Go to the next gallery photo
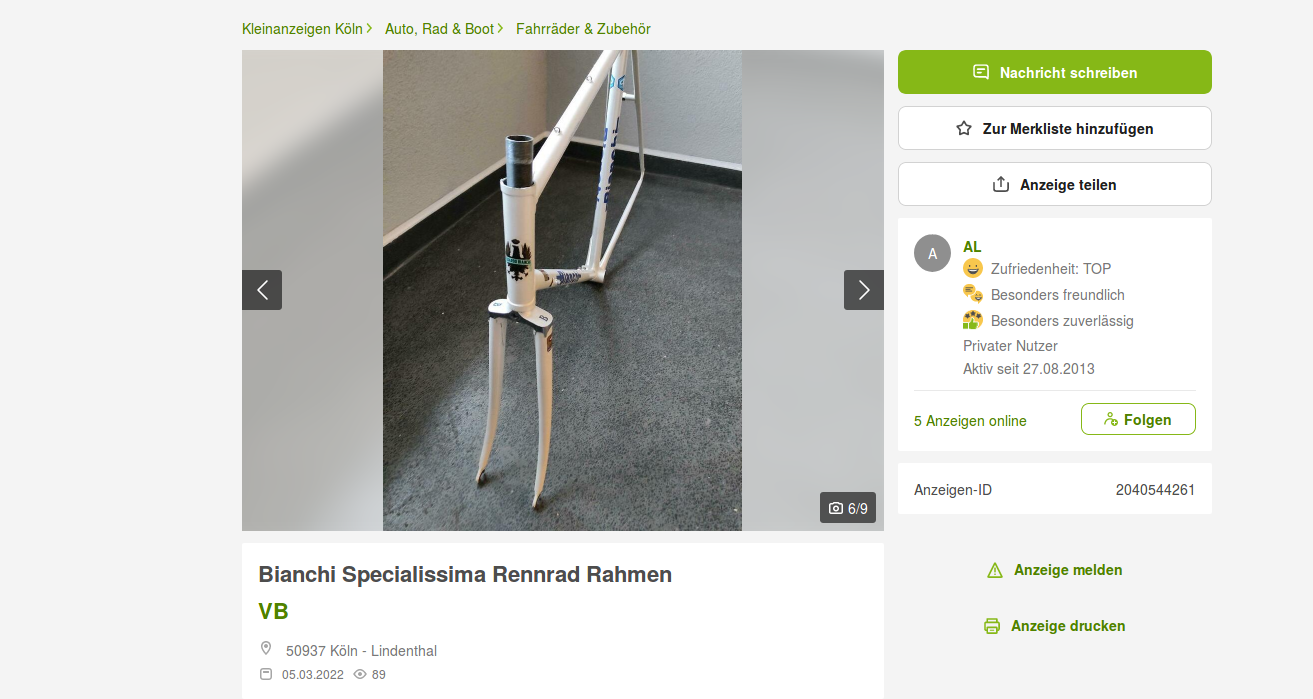This screenshot has width=1313, height=699. (x=864, y=290)
